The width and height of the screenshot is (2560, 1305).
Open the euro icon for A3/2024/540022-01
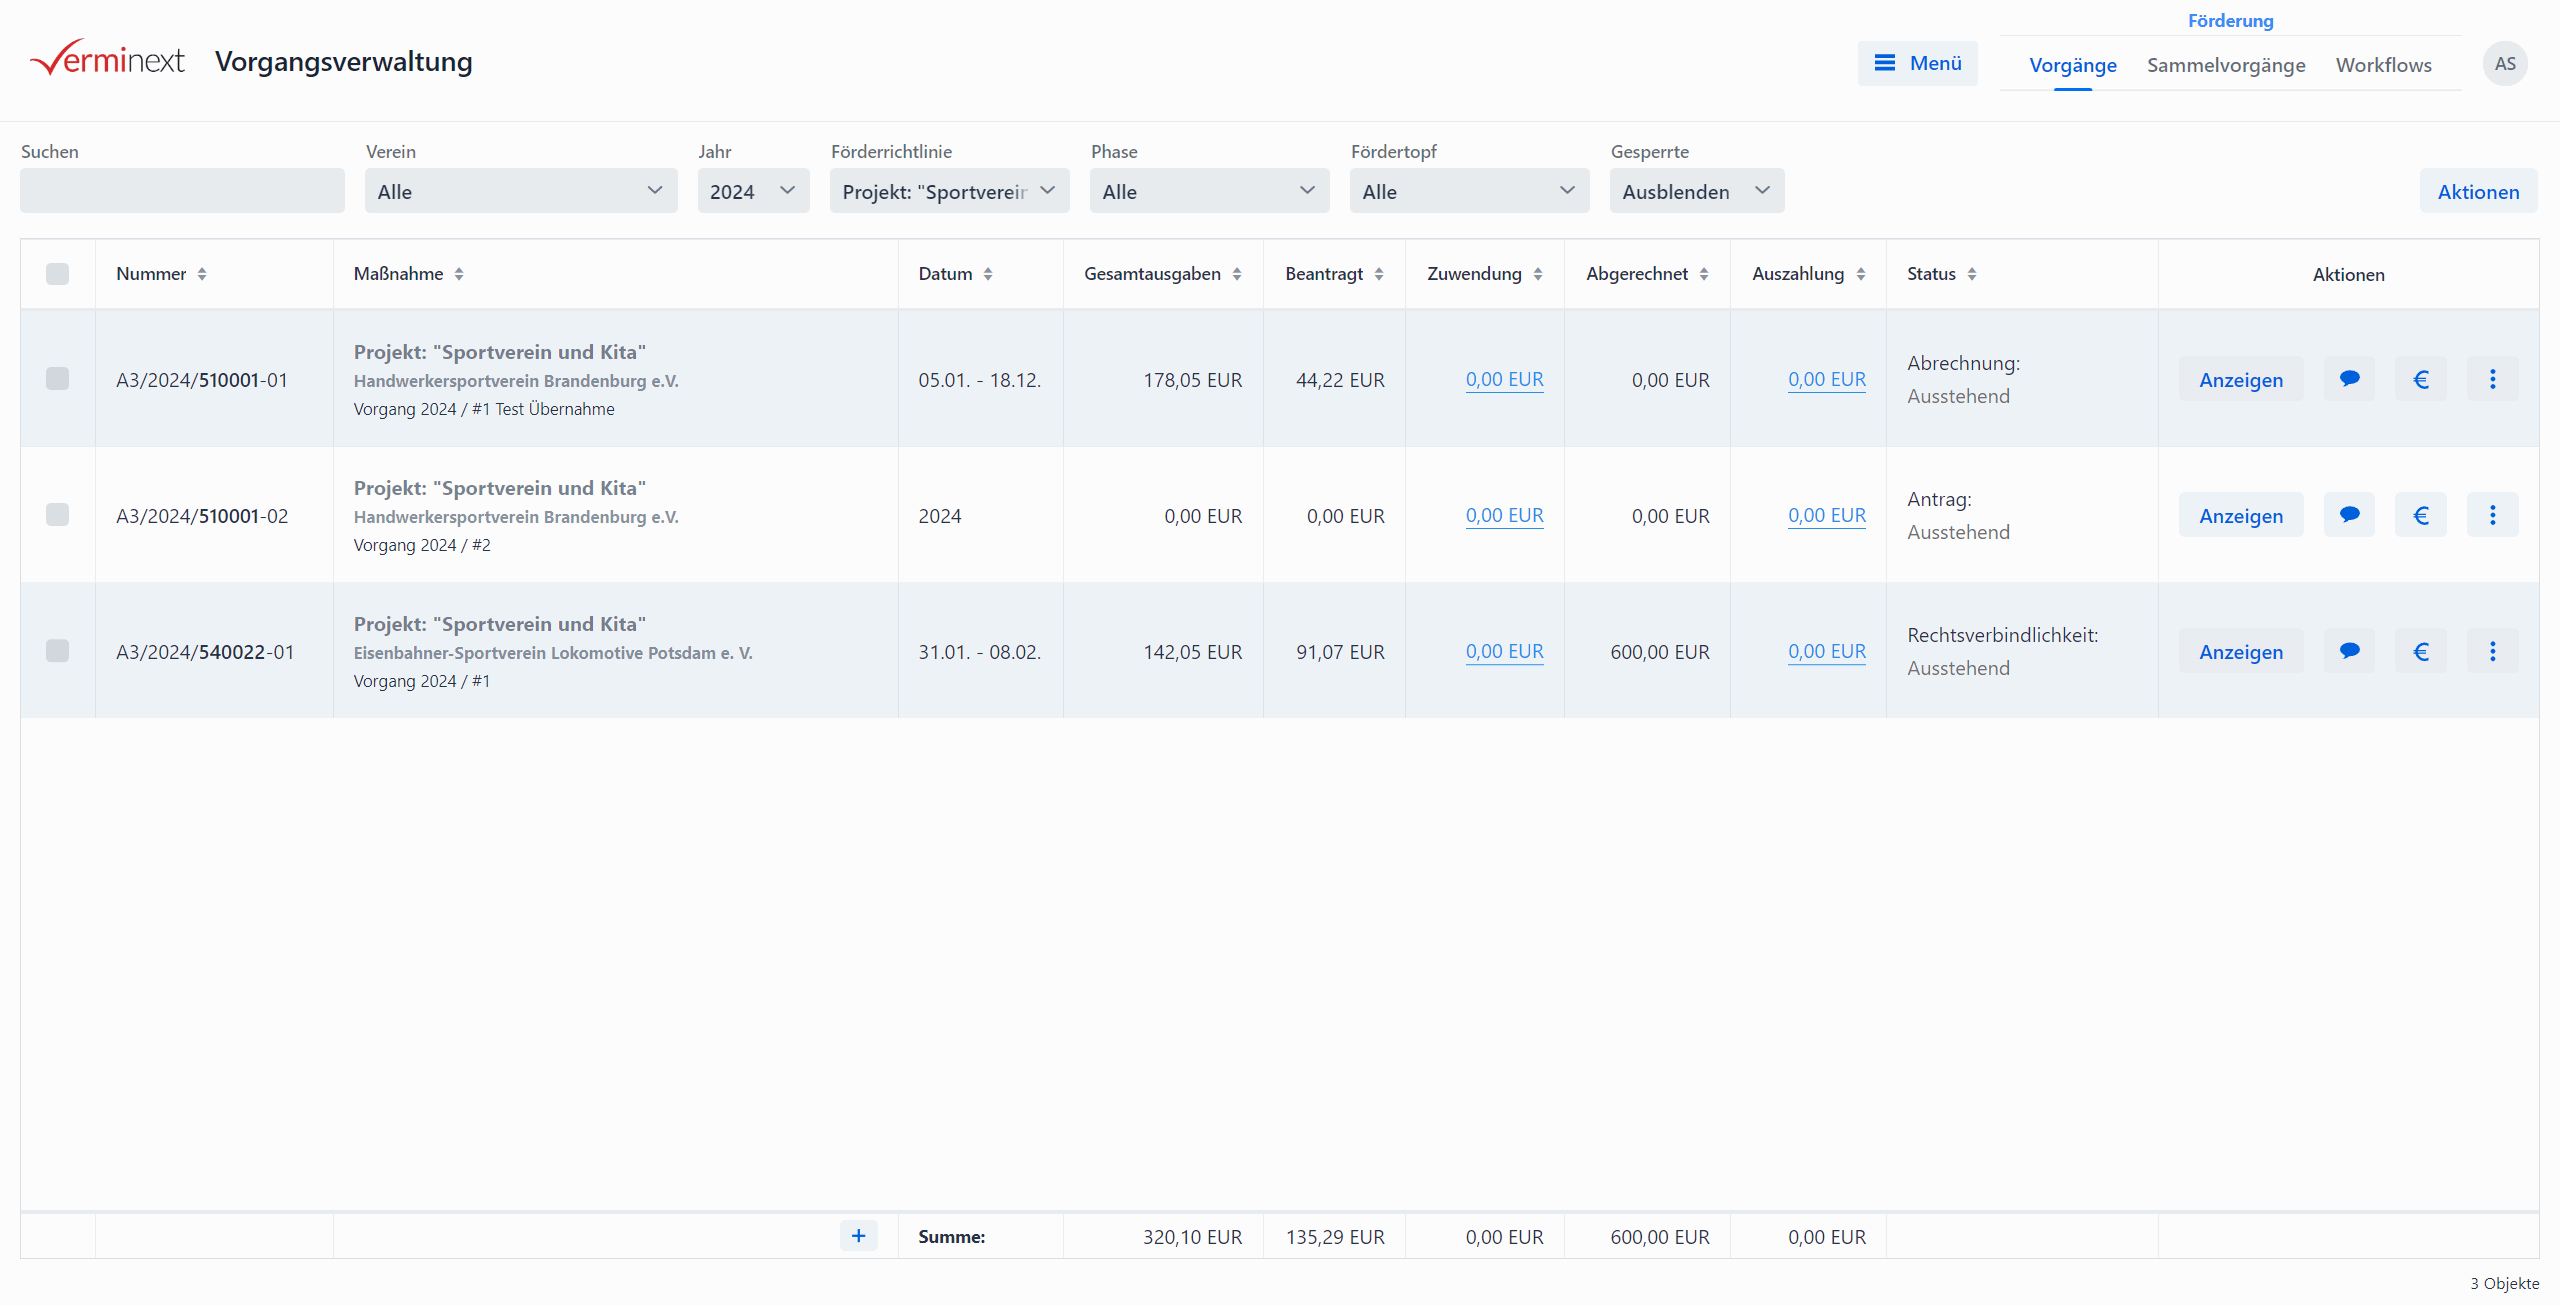pyautogui.click(x=2421, y=651)
